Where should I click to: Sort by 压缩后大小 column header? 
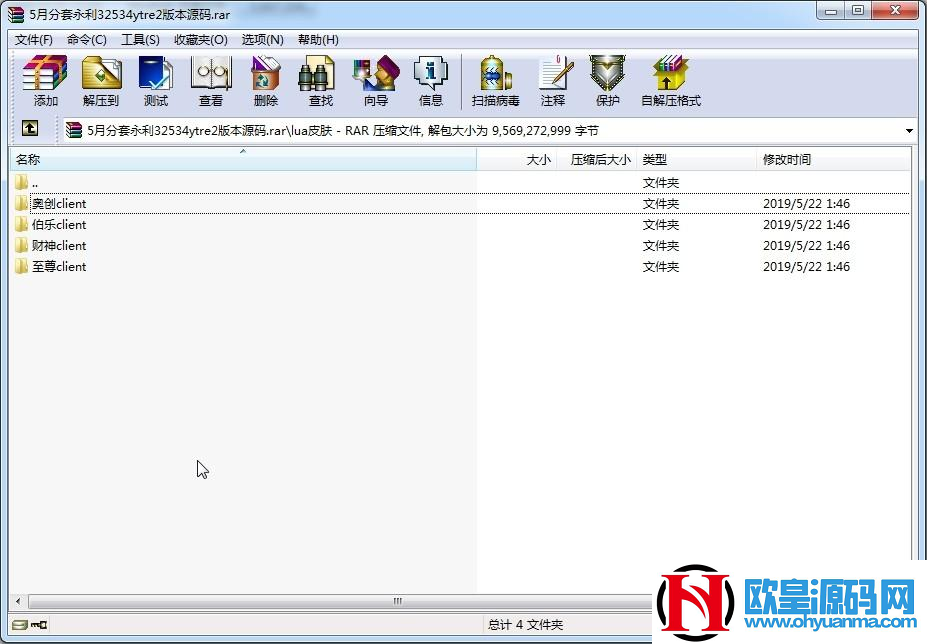point(597,160)
